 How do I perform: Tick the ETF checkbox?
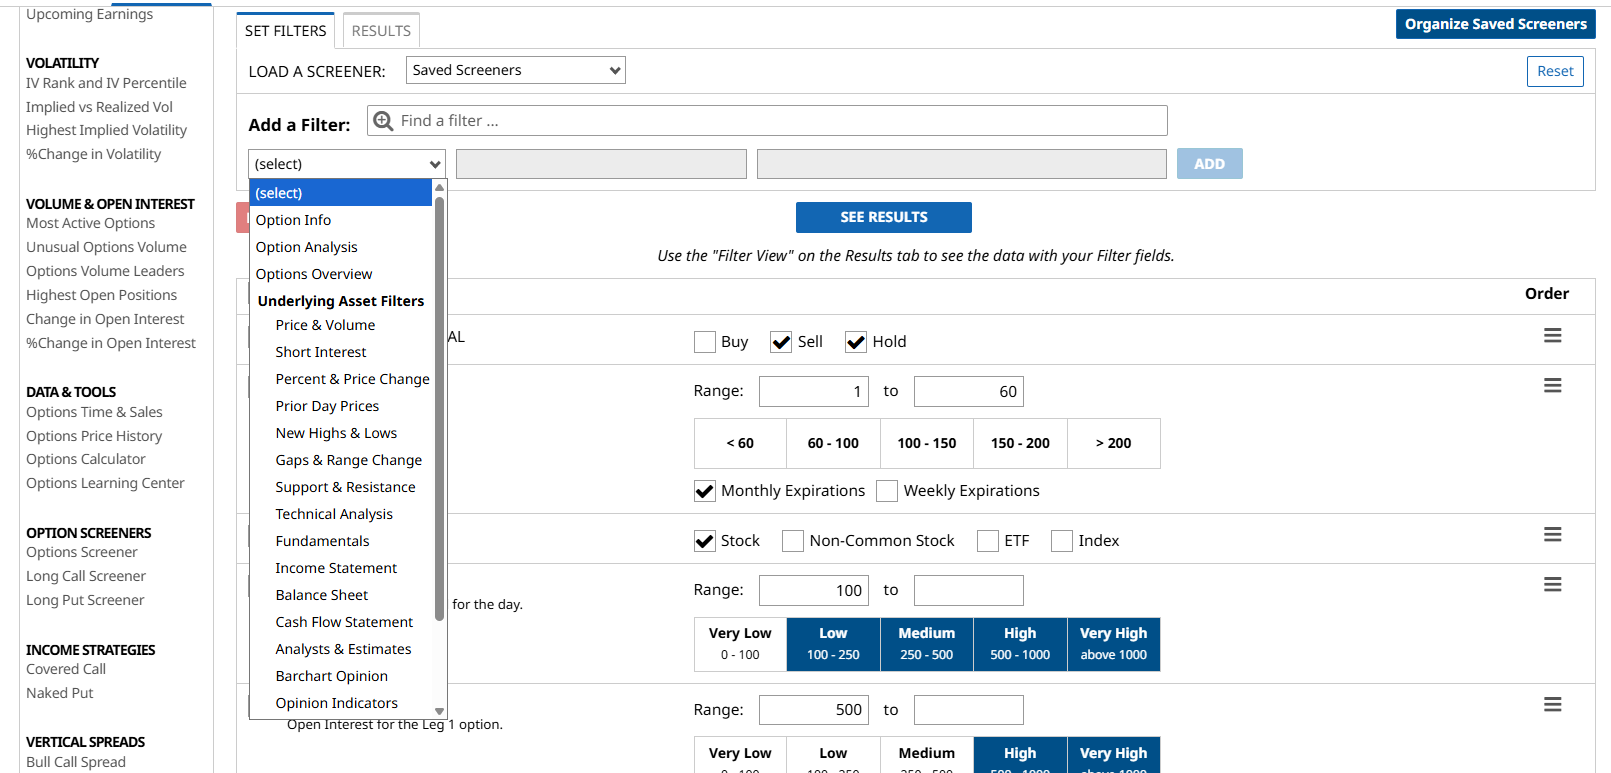[x=988, y=541]
